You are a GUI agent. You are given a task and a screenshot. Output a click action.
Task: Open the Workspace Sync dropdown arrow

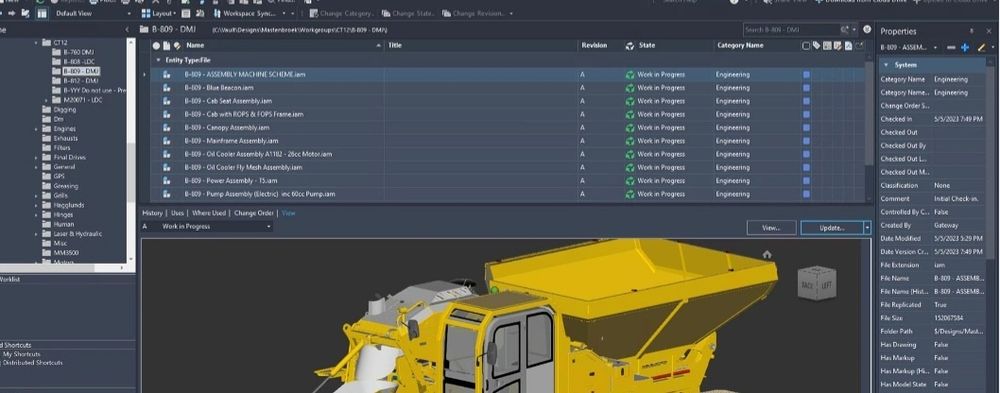point(284,13)
